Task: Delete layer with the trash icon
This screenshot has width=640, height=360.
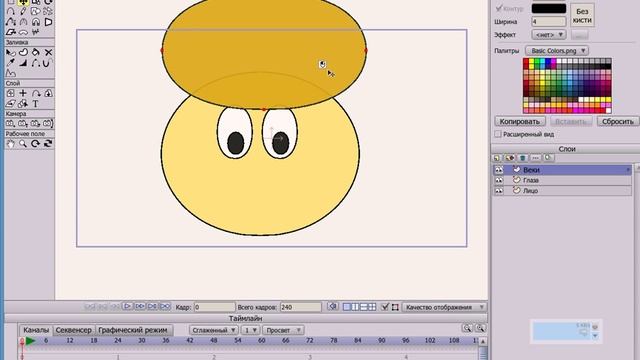Action: point(522,158)
